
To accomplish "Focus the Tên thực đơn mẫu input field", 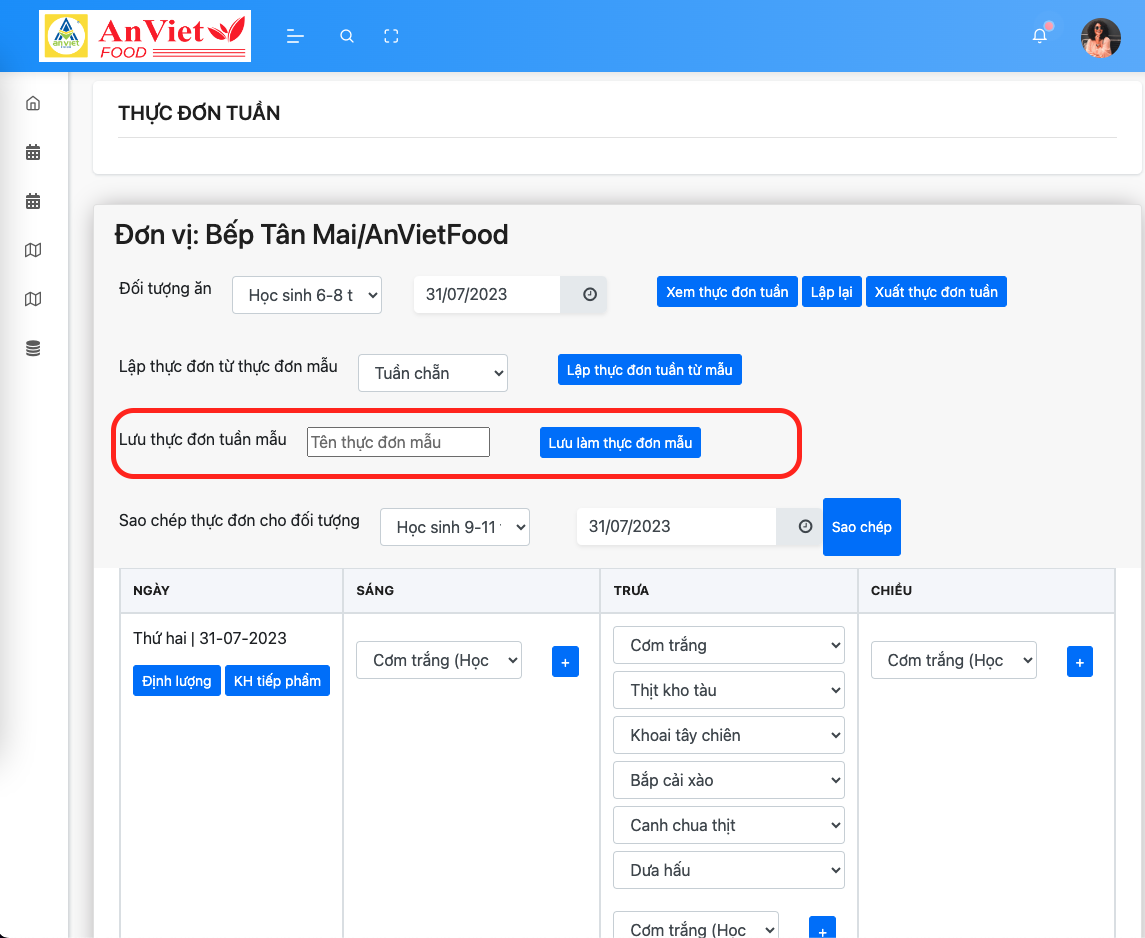I will [398, 442].
